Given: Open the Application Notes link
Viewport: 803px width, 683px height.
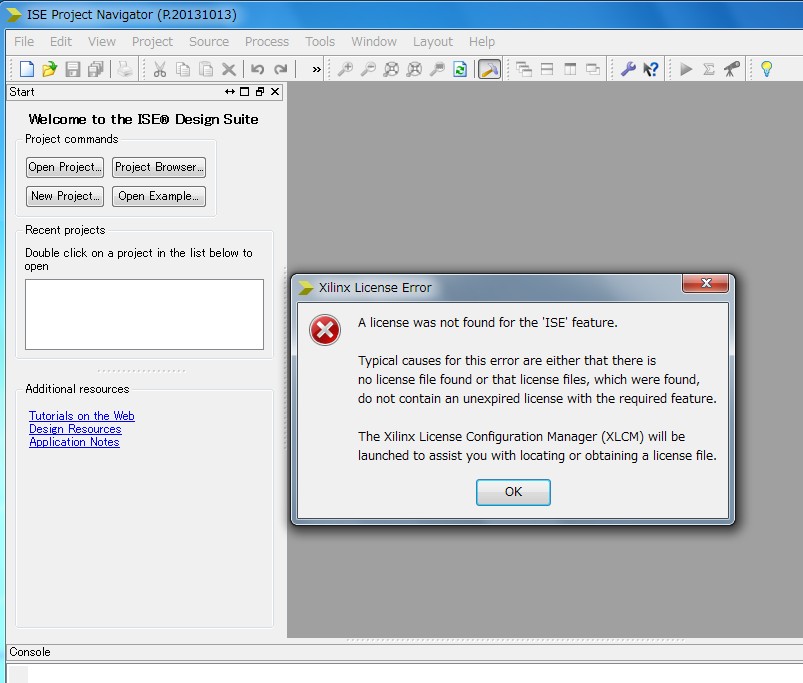Looking at the screenshot, I should coord(74,442).
